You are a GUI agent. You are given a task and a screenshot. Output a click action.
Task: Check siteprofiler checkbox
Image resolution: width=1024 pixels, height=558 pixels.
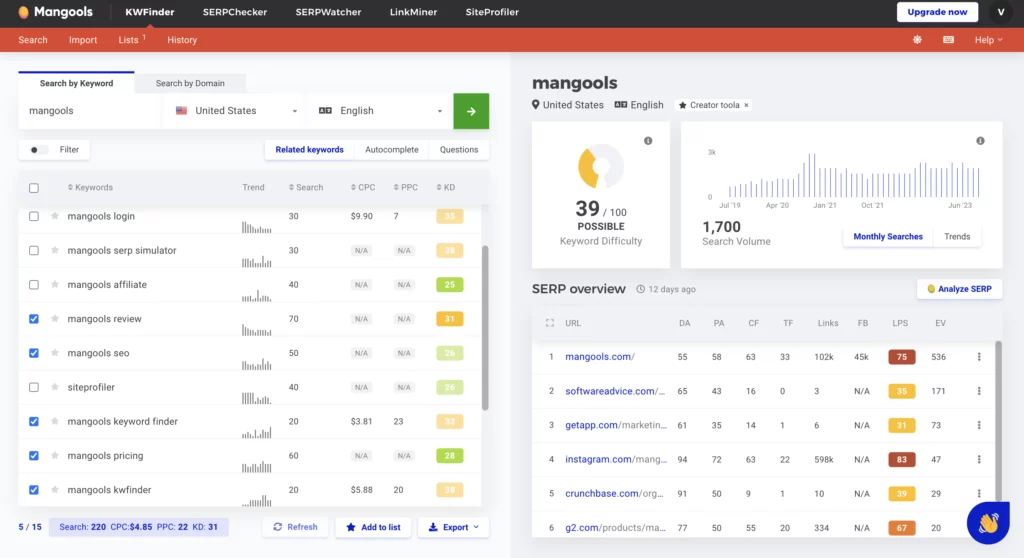[34, 387]
